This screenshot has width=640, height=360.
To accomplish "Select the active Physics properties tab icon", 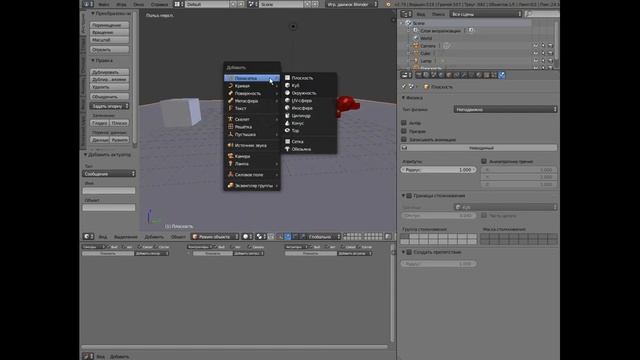I will 502,75.
